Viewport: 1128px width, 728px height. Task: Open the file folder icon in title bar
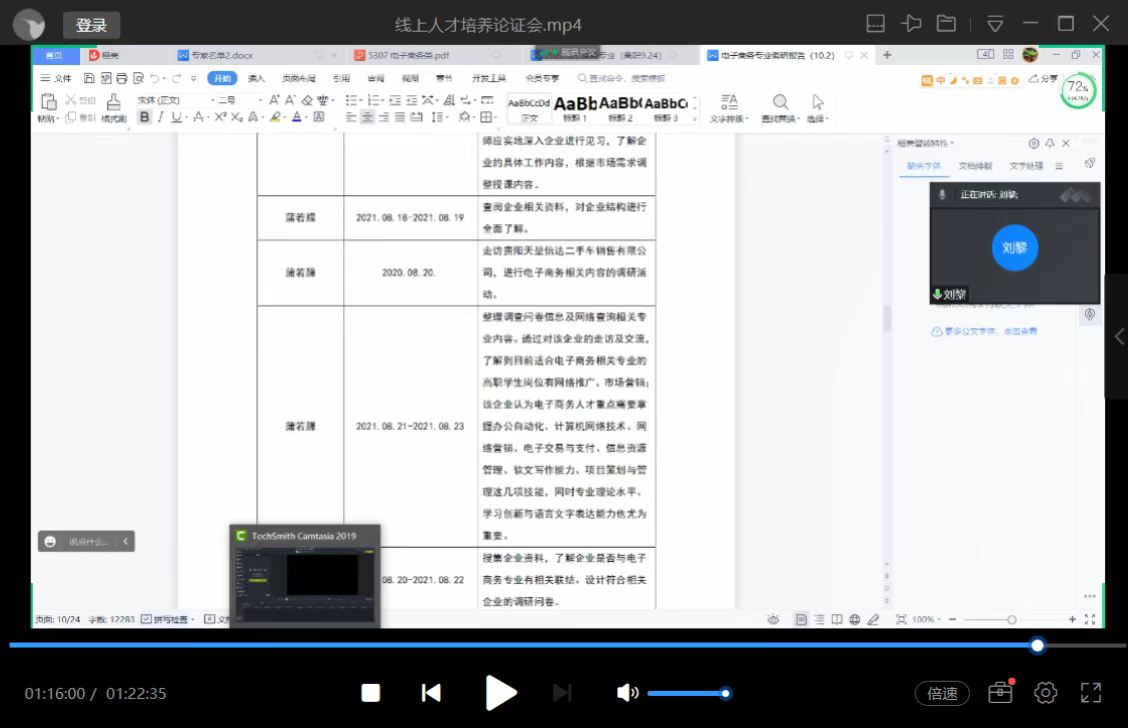[945, 24]
